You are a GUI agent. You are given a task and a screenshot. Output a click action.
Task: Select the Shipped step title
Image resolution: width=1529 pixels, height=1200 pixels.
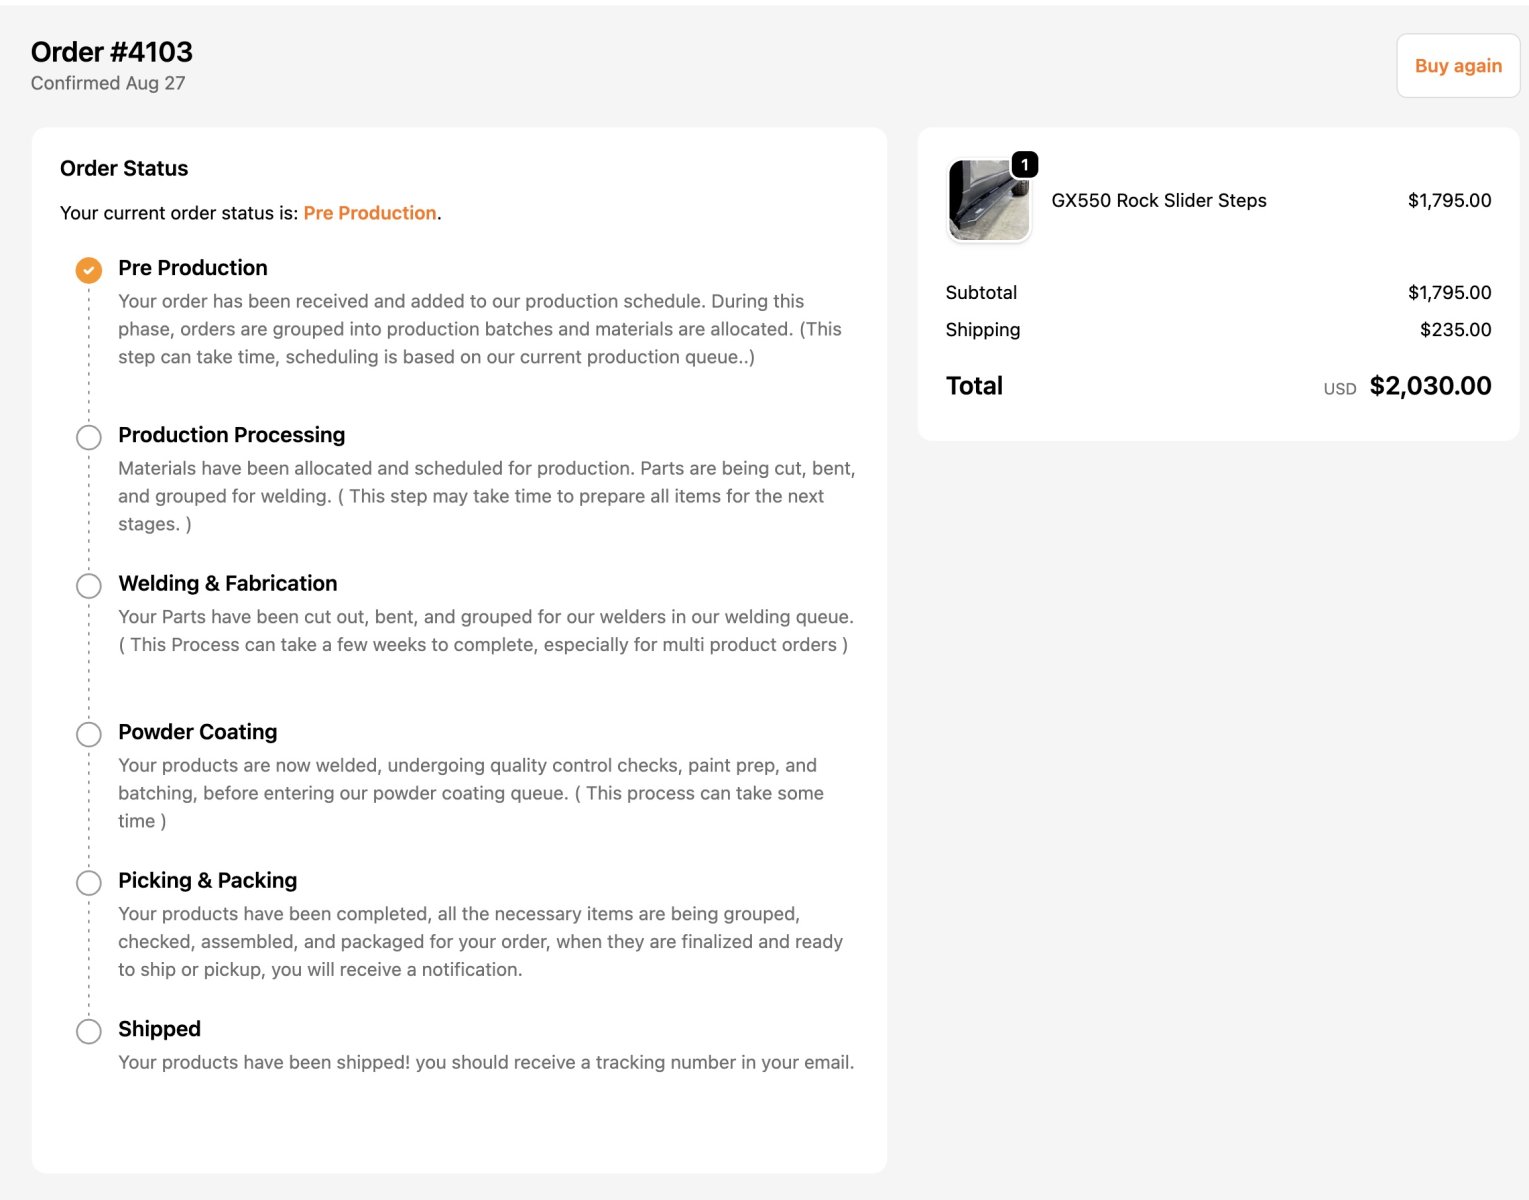159,1029
